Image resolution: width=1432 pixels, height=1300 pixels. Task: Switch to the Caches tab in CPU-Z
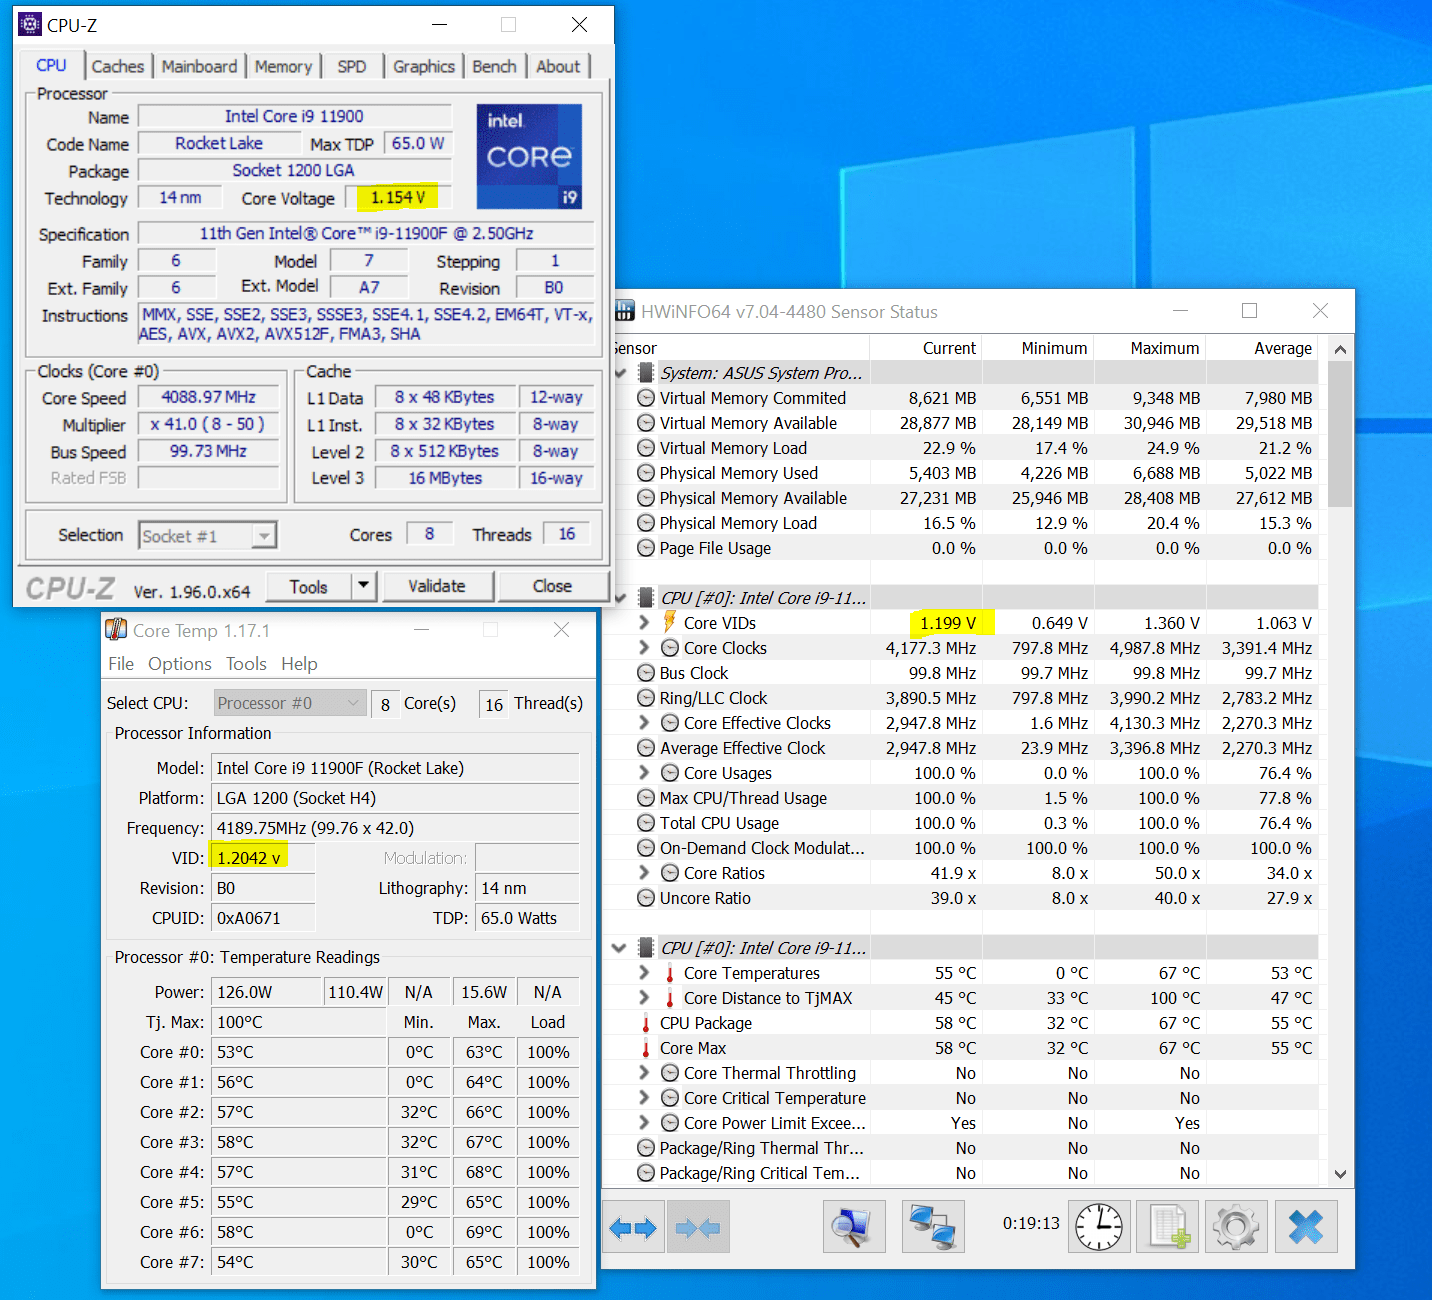tap(118, 66)
